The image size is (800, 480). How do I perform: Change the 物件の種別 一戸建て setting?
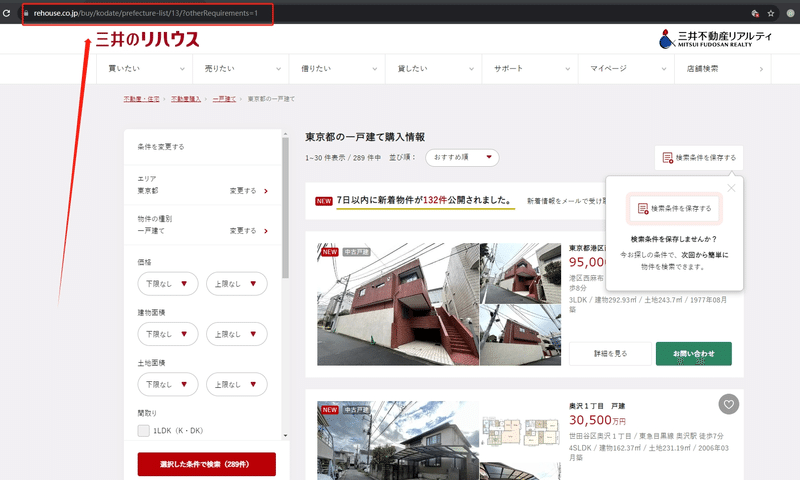tap(248, 231)
